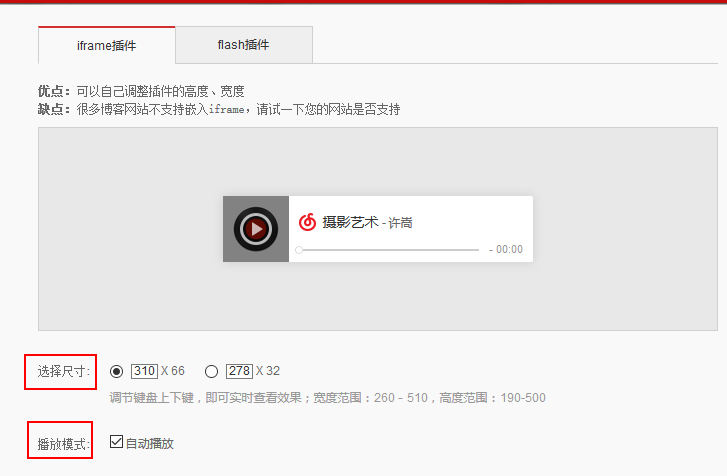Play the song in the preview player

[x=255, y=229]
